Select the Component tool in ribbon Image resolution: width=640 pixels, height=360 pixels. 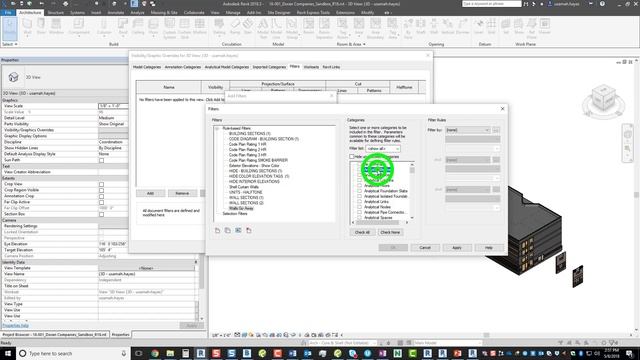[79, 27]
